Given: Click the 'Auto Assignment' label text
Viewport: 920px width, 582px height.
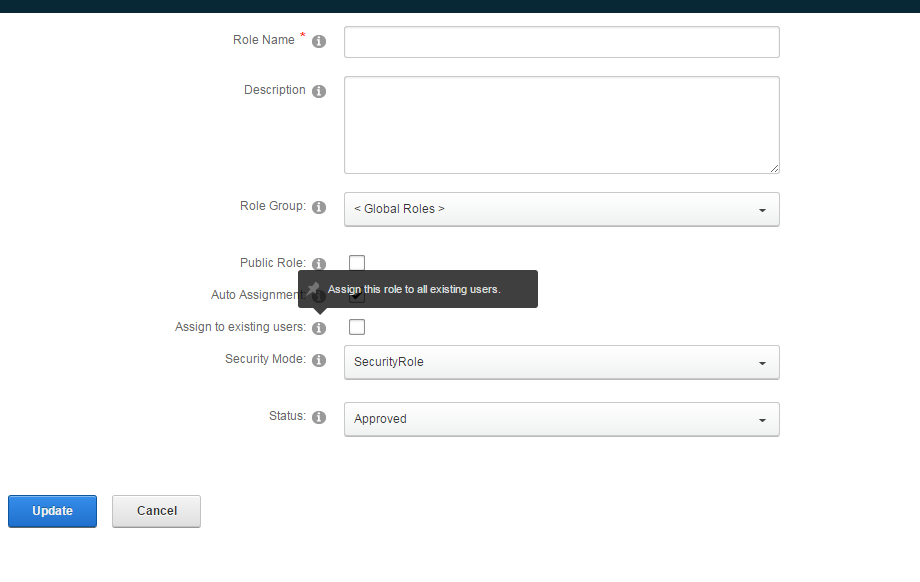Looking at the screenshot, I should 256,295.
